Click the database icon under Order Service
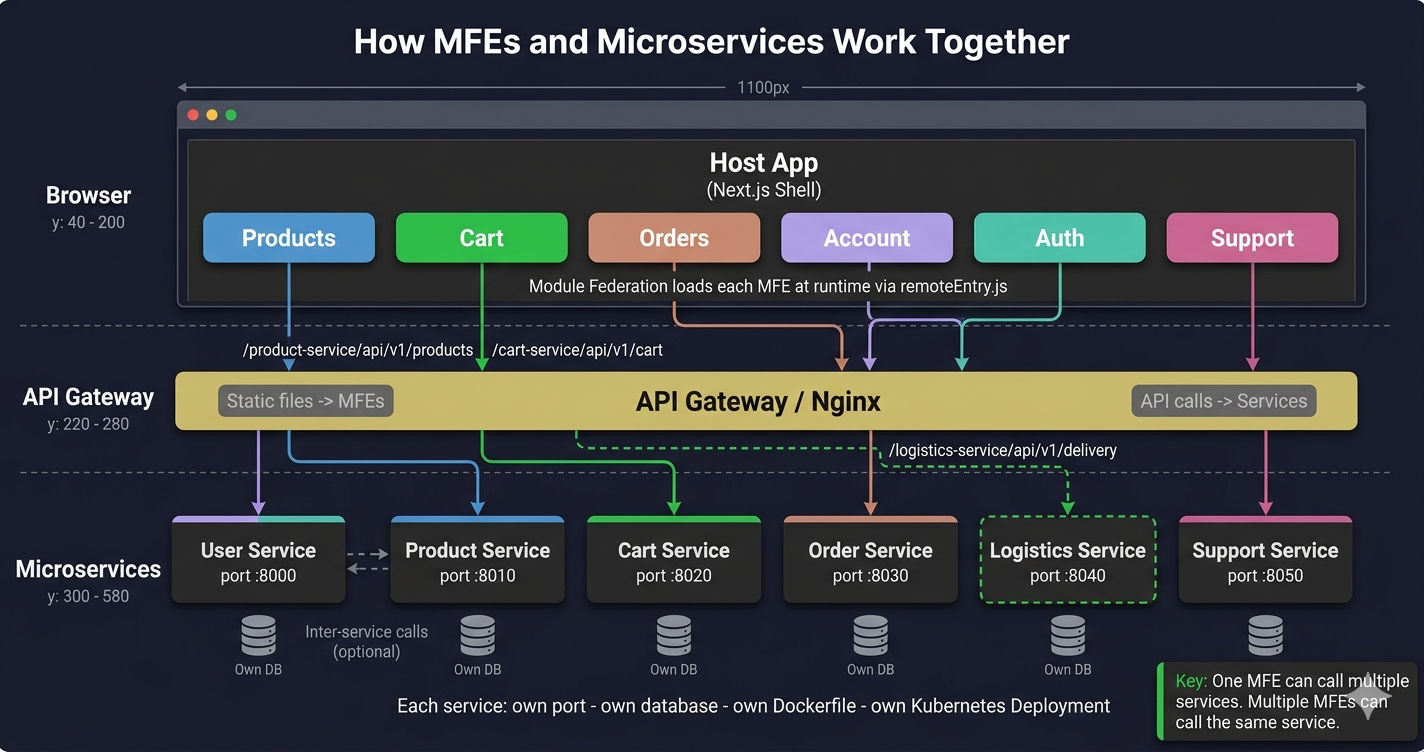The image size is (1424, 752). tap(870, 635)
